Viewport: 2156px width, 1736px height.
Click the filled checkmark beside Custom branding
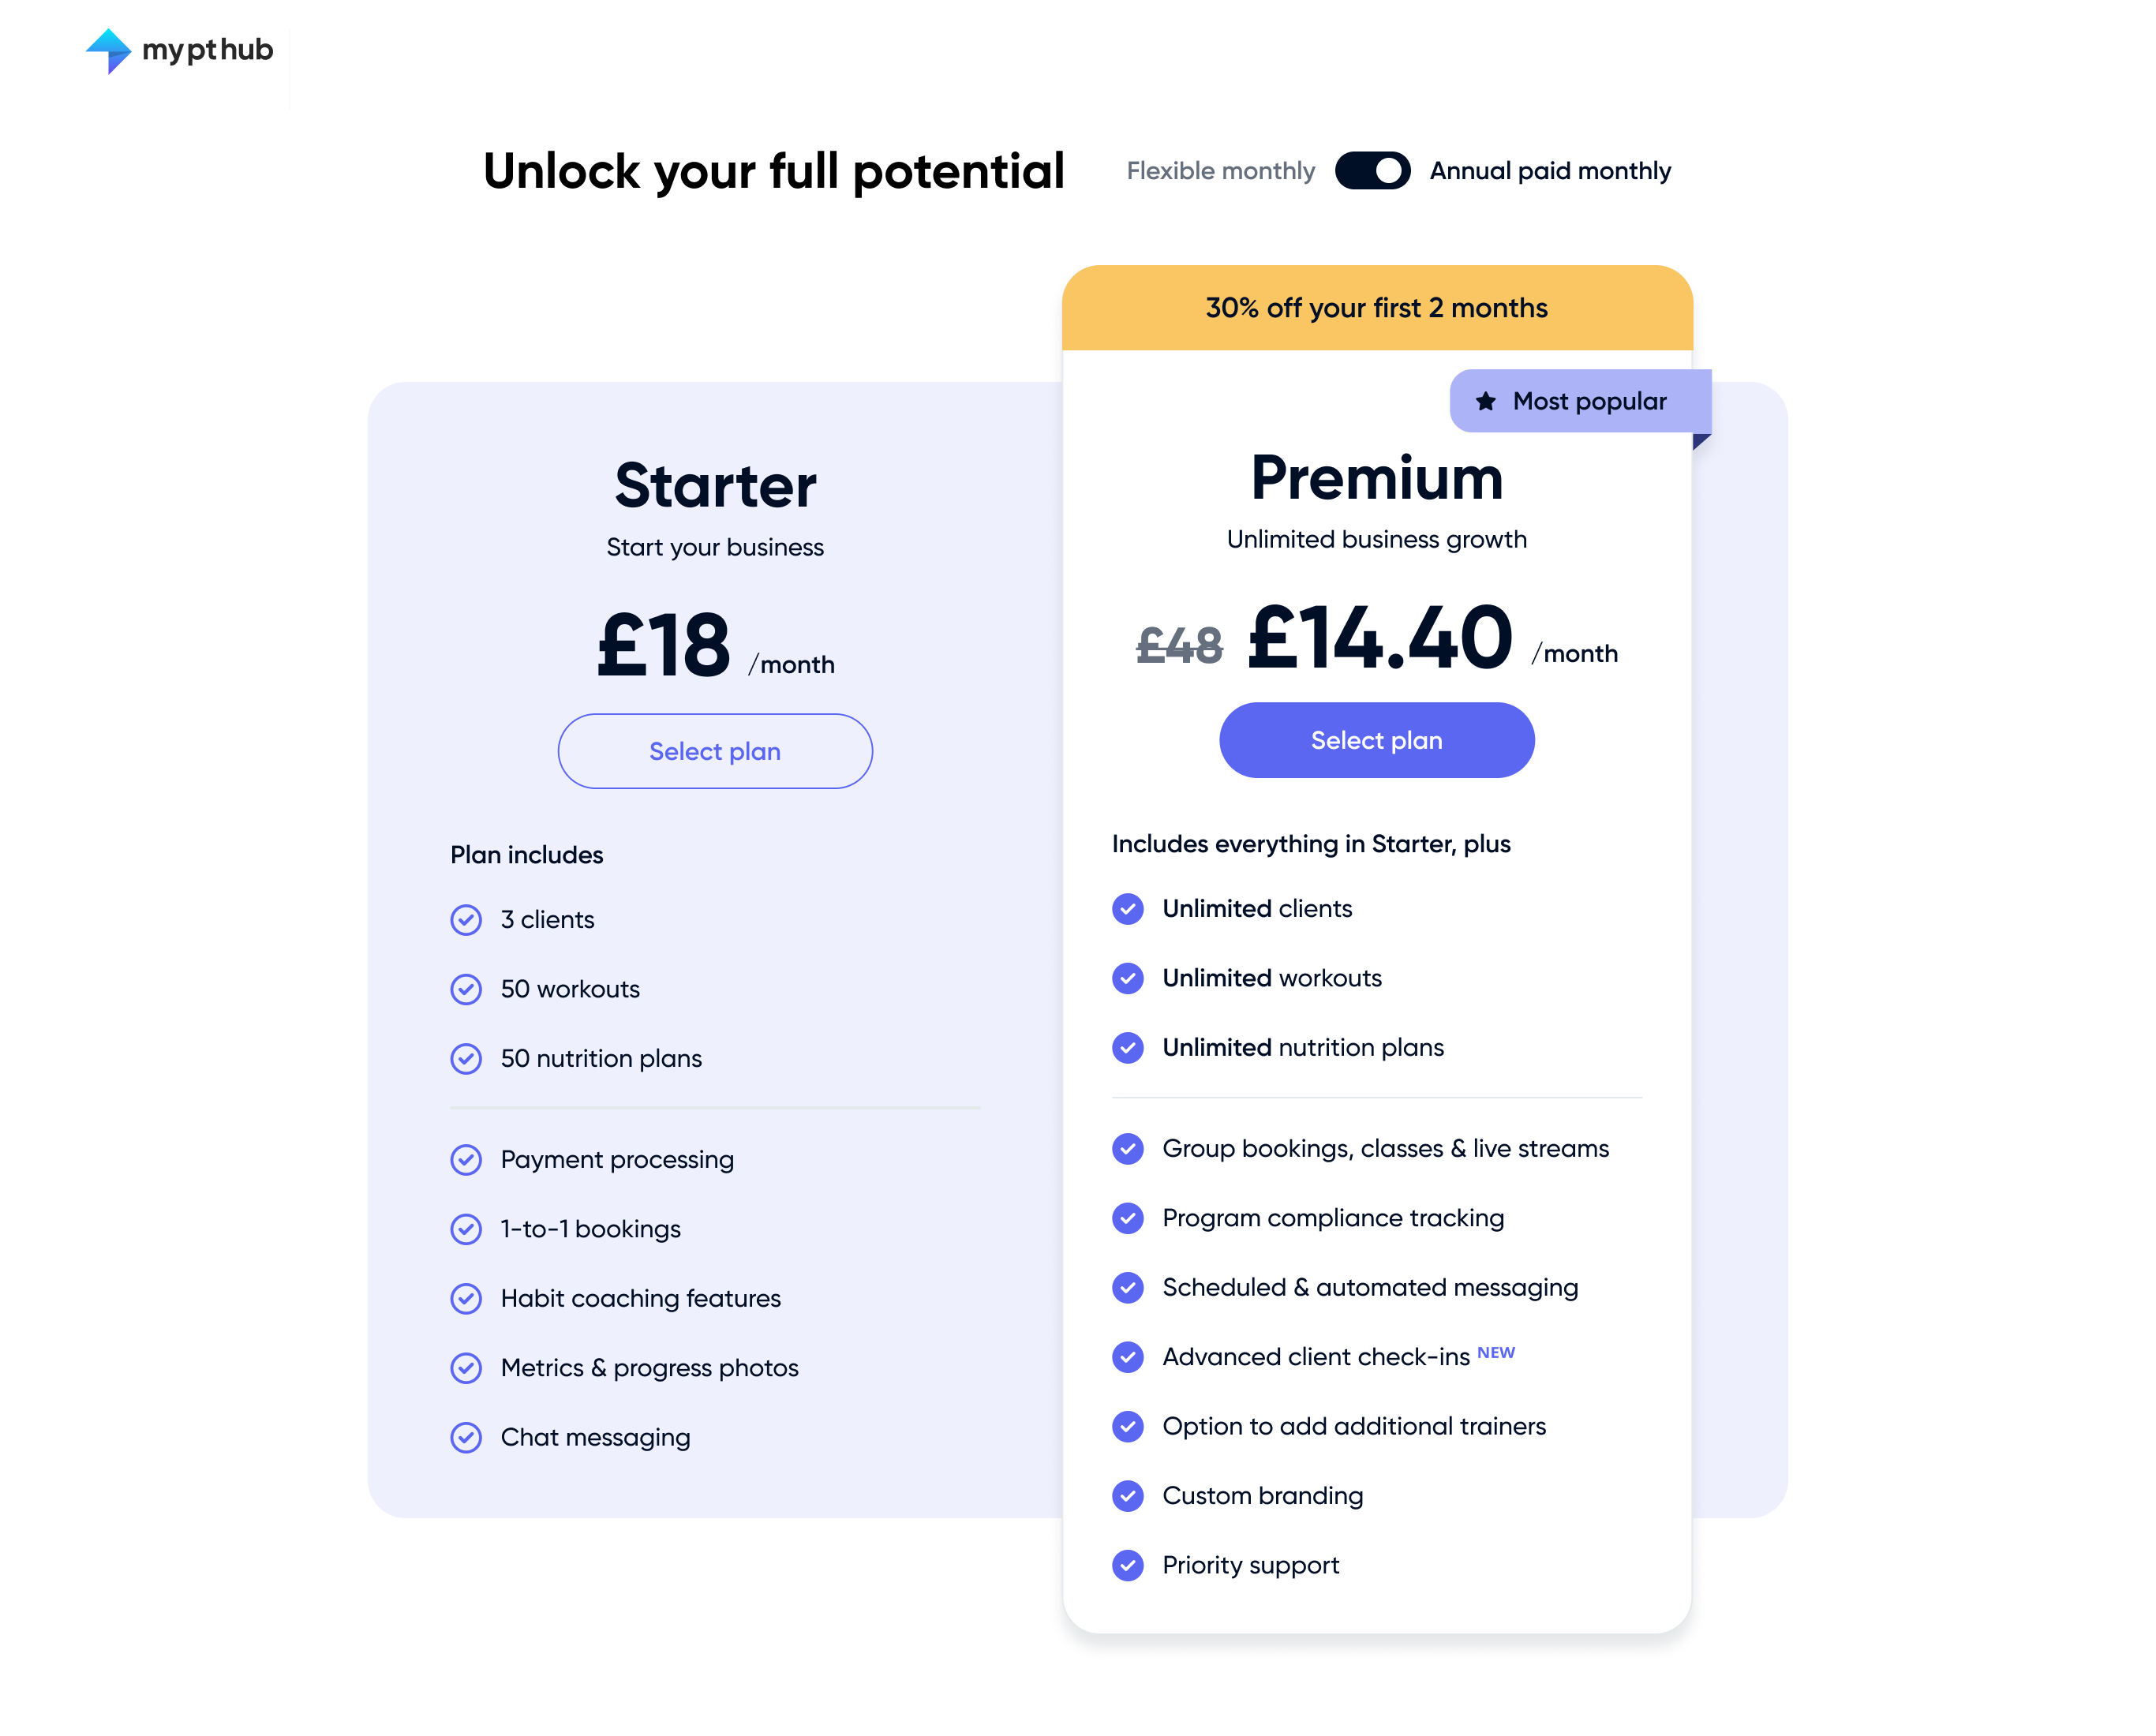[1128, 1496]
